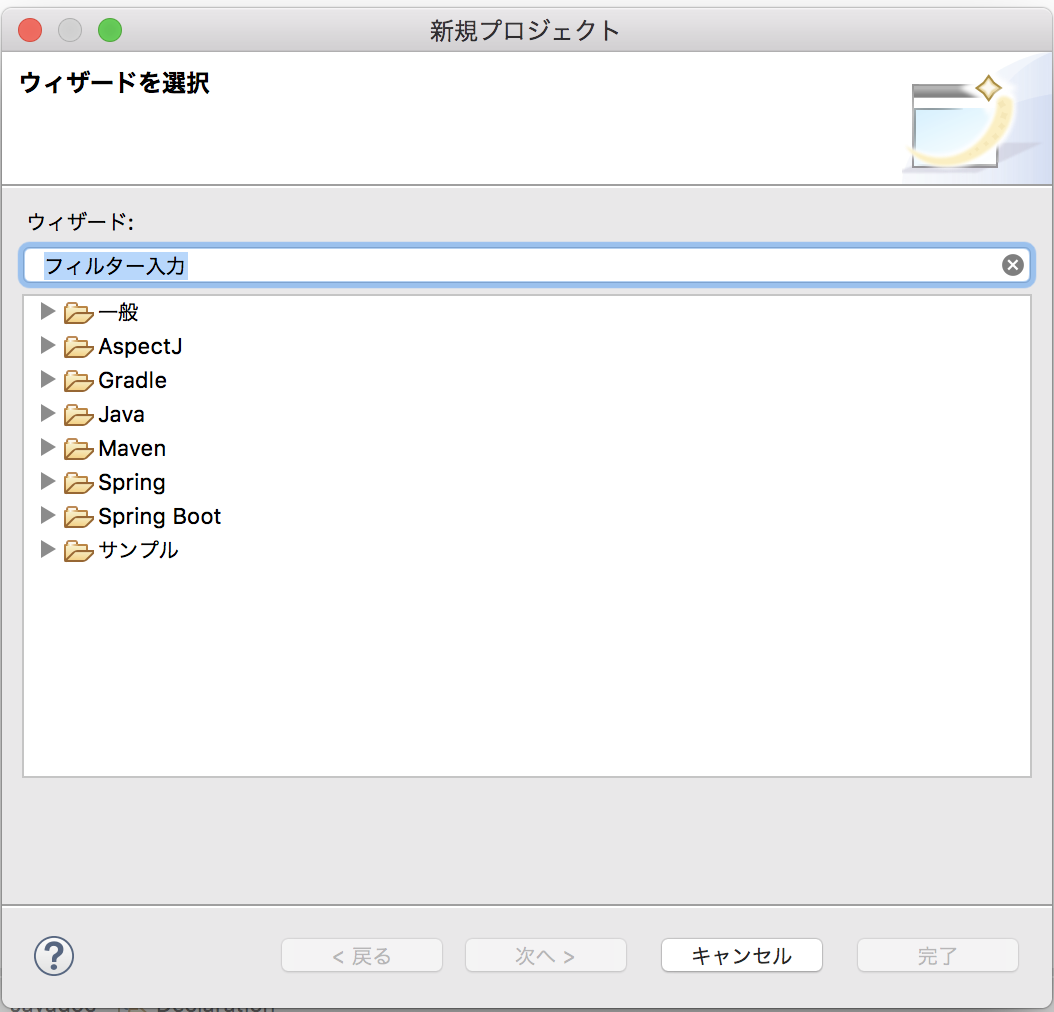Select the Gradle wizard category

pos(132,380)
